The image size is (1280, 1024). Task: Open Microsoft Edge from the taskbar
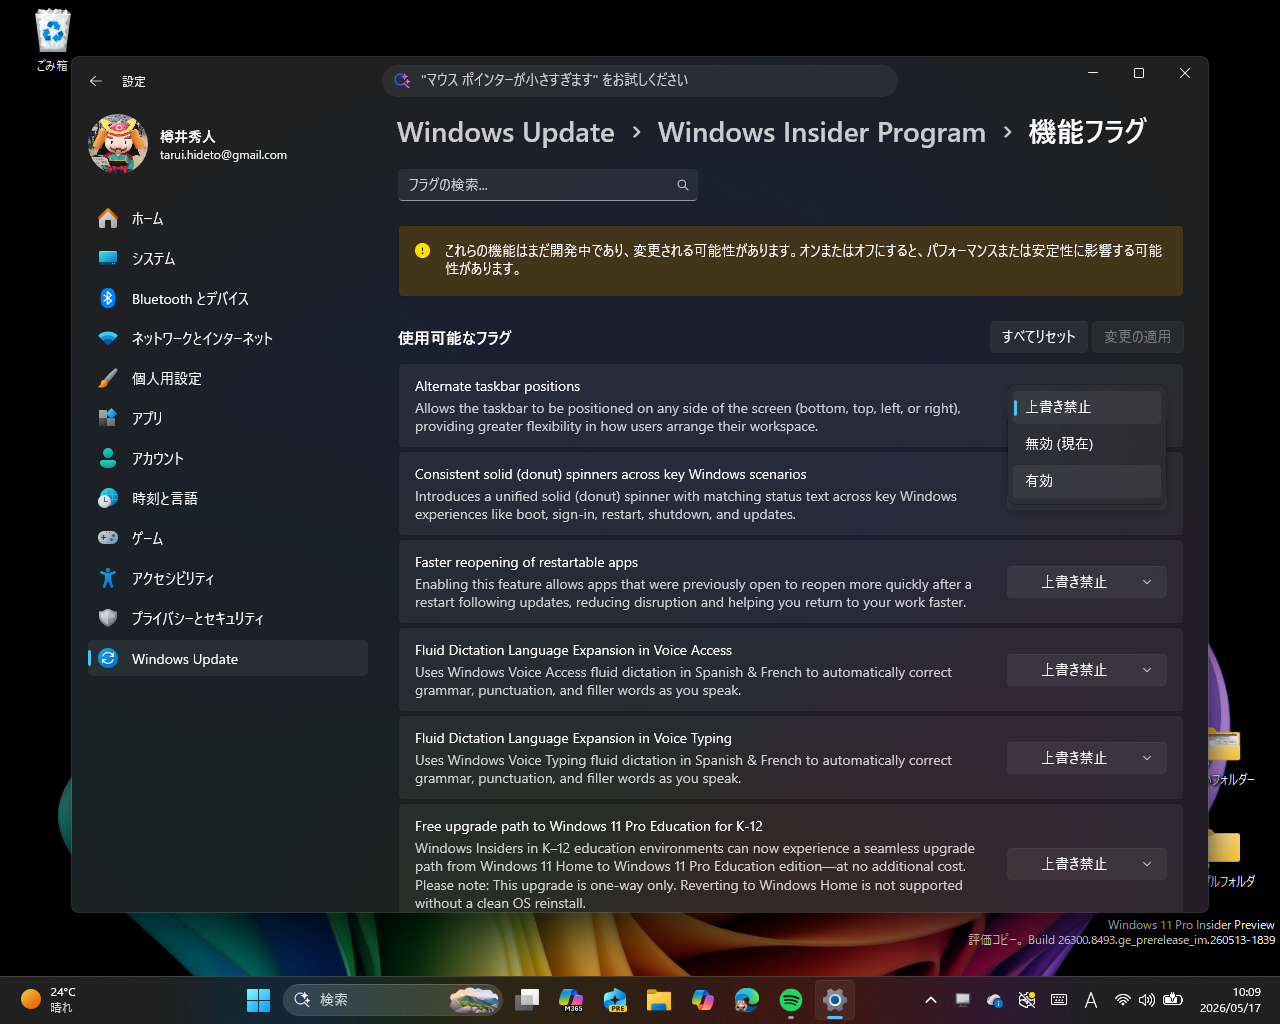pos(747,1000)
